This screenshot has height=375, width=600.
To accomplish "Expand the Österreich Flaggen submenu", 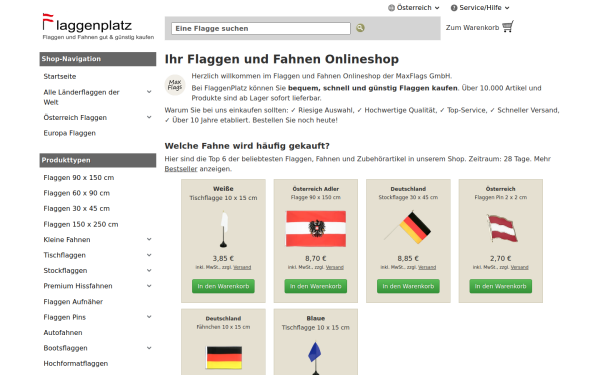I will pyautogui.click(x=149, y=117).
